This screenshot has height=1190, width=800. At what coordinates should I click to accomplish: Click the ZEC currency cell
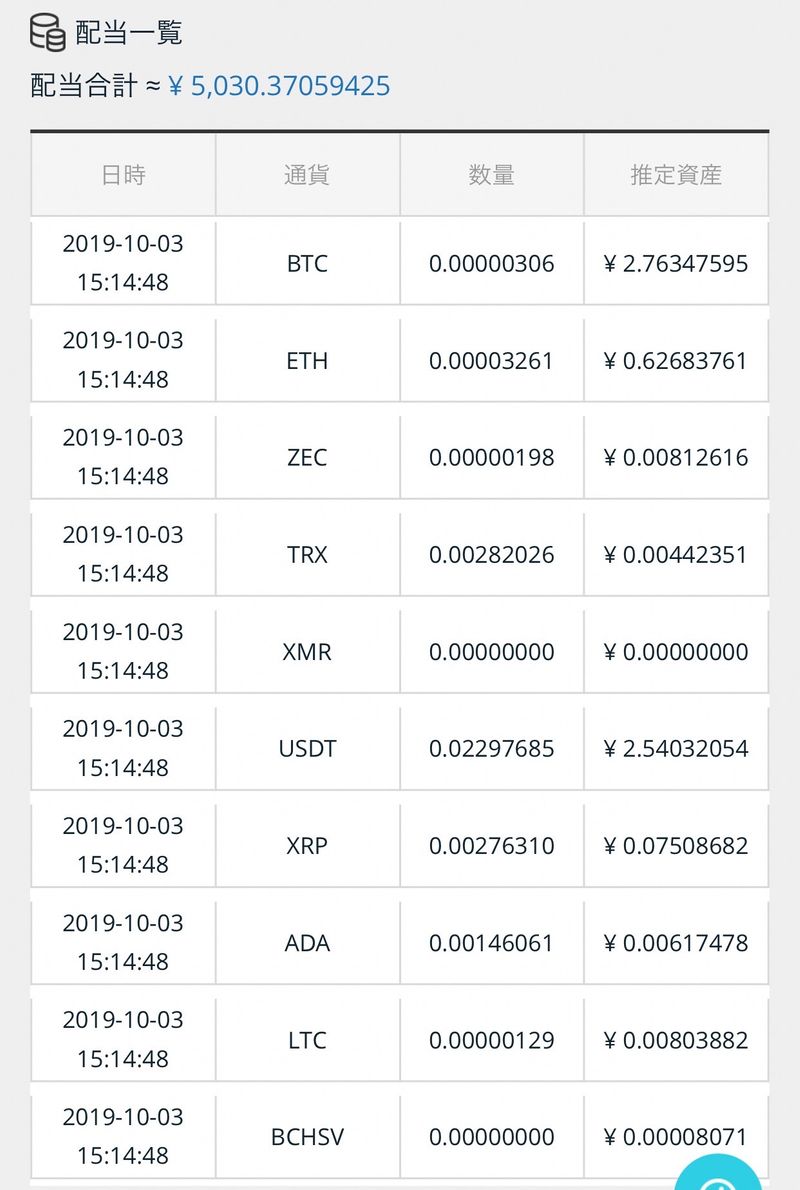[307, 458]
